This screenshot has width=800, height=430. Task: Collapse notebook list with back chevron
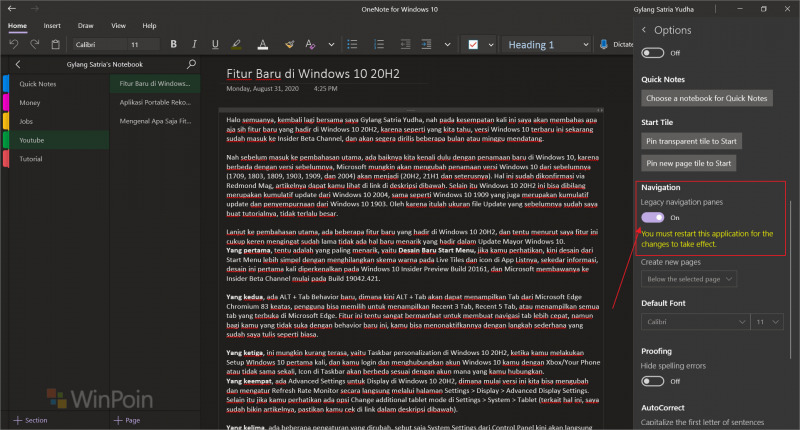click(x=18, y=64)
